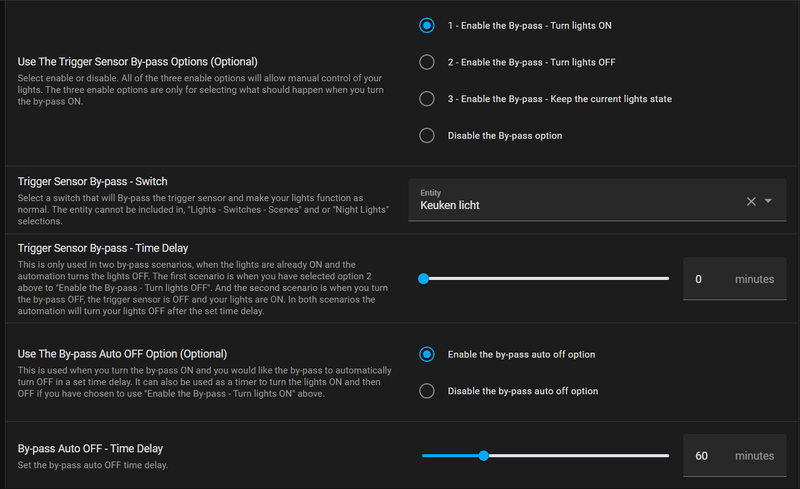Click the 'Enable the by-pass auto off option' label

(x=522, y=354)
